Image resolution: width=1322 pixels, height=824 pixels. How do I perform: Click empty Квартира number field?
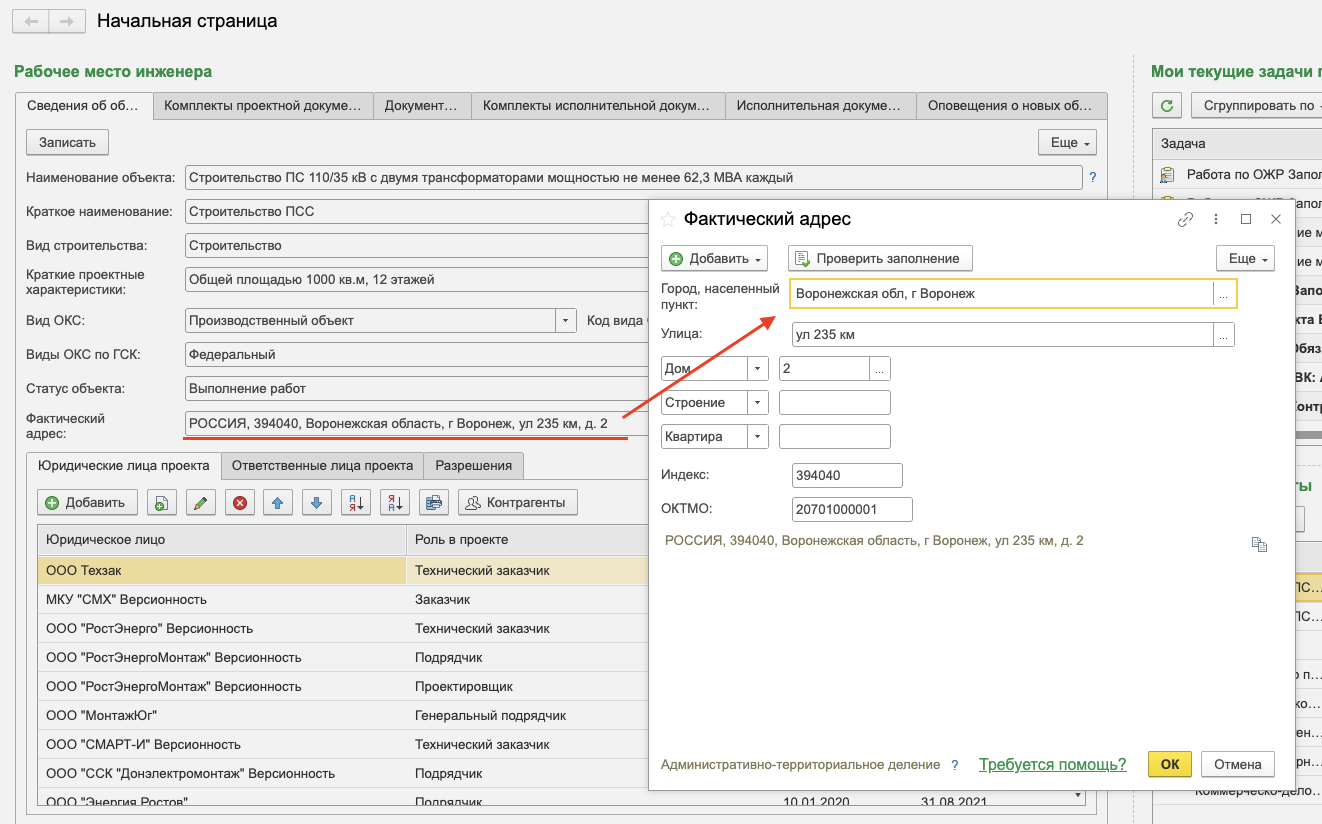[x=834, y=437]
